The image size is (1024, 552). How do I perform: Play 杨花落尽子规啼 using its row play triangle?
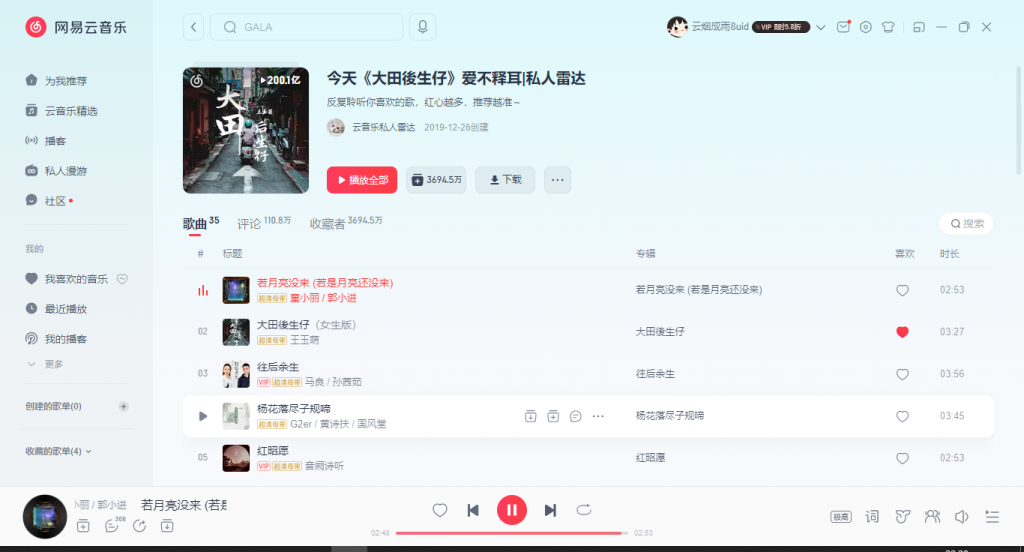[x=203, y=416]
